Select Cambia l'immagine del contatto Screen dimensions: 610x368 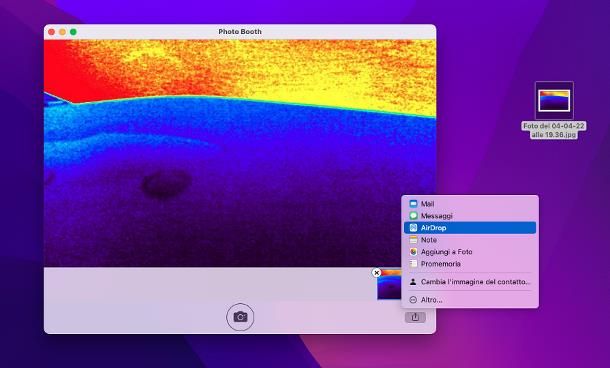(470, 282)
